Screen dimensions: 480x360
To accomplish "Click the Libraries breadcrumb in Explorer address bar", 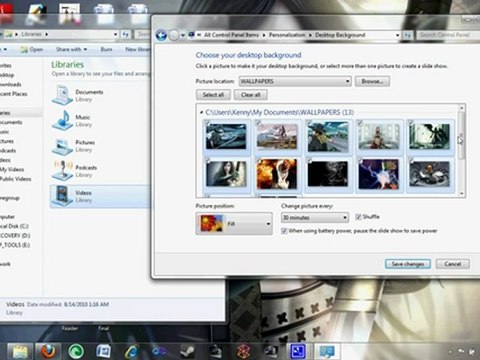I will pos(32,34).
